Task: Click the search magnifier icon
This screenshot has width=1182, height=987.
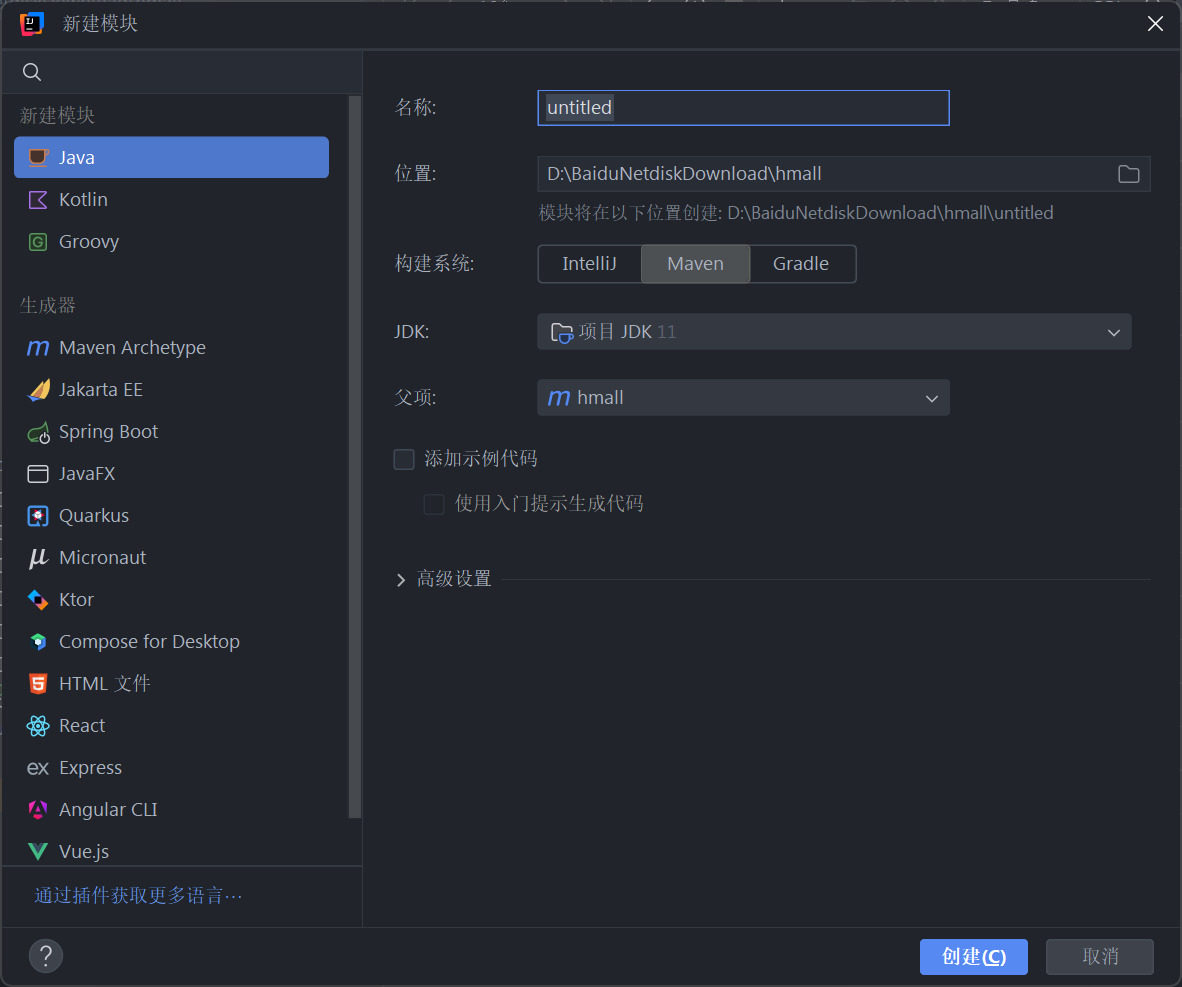Action: tap(32, 72)
